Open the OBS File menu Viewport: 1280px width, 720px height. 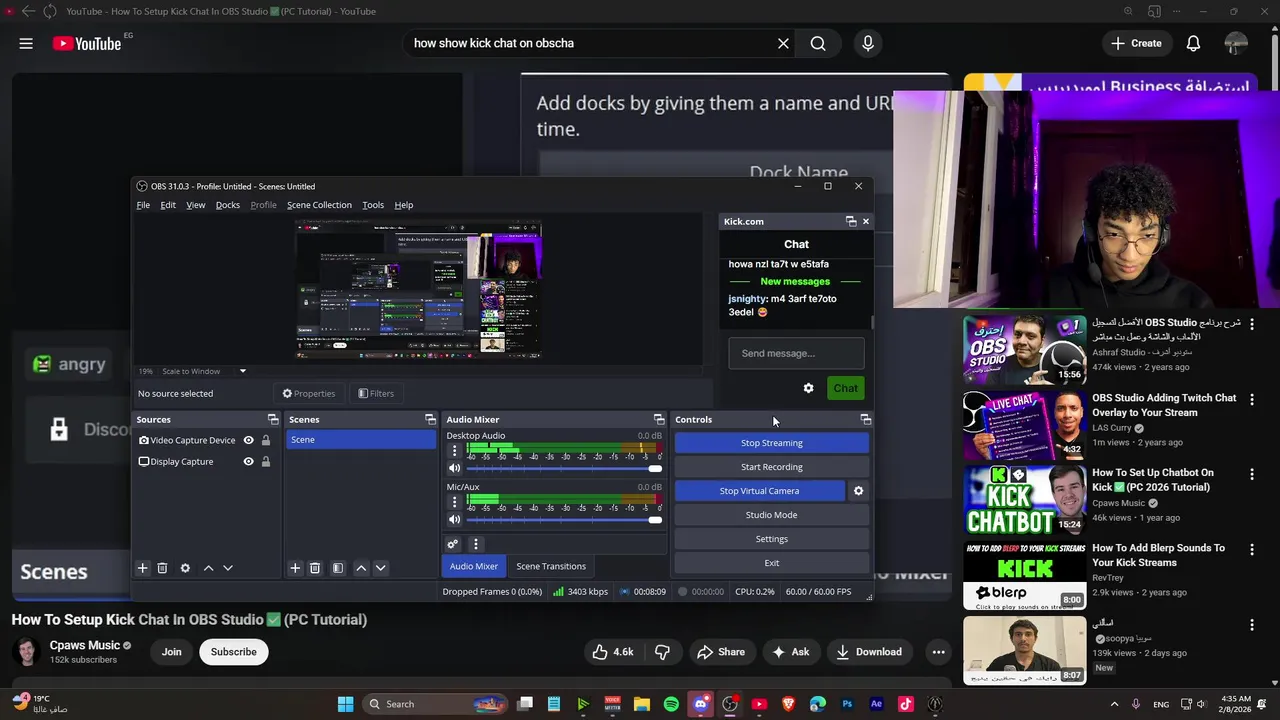coord(143,205)
